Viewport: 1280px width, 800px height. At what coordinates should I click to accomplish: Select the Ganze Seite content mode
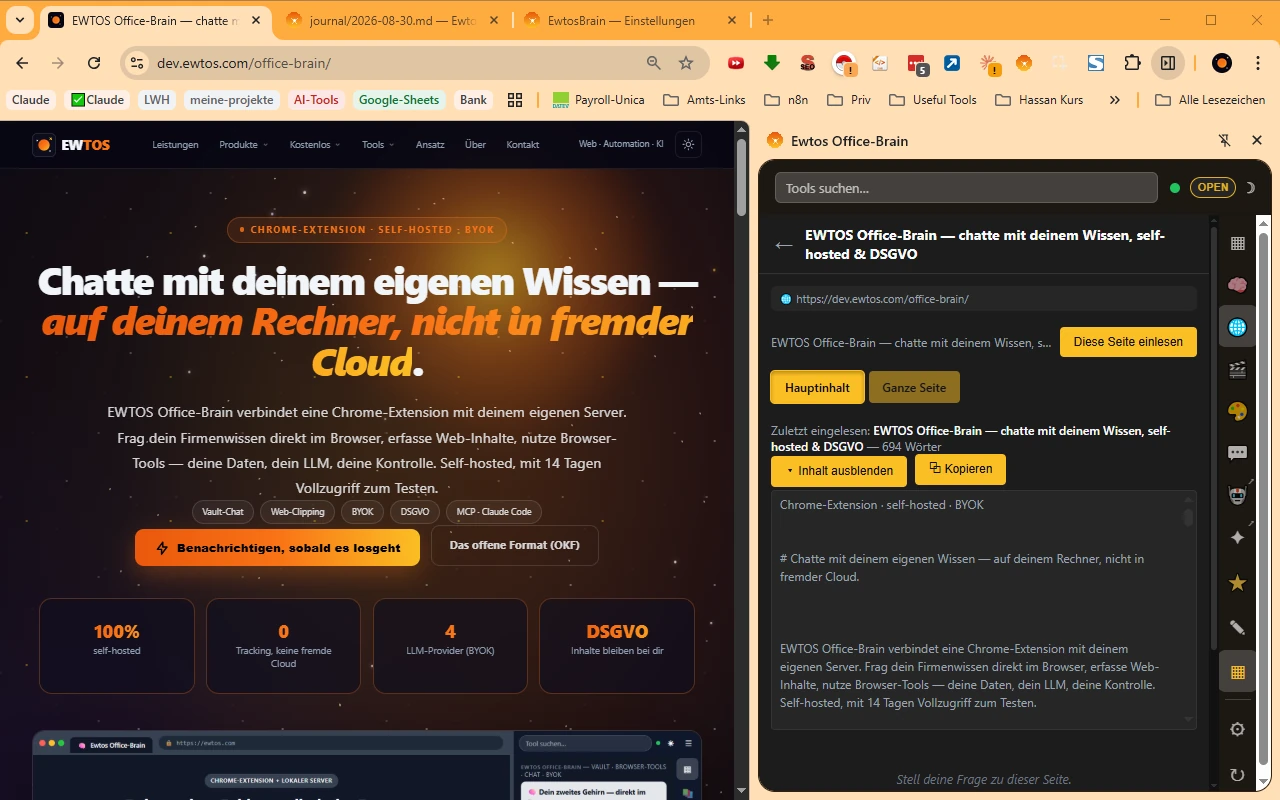[x=914, y=387]
